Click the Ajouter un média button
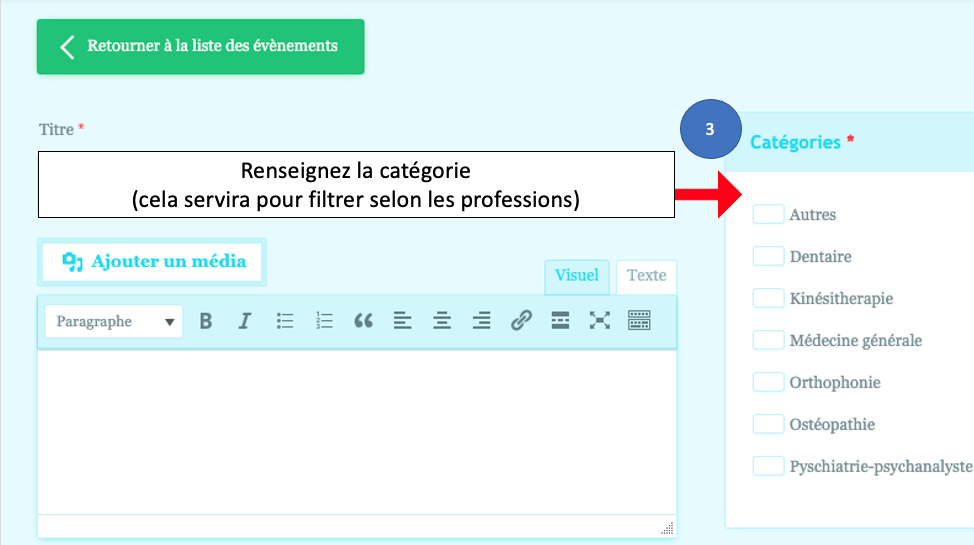Screen dimensions: 974x545 point(153,262)
